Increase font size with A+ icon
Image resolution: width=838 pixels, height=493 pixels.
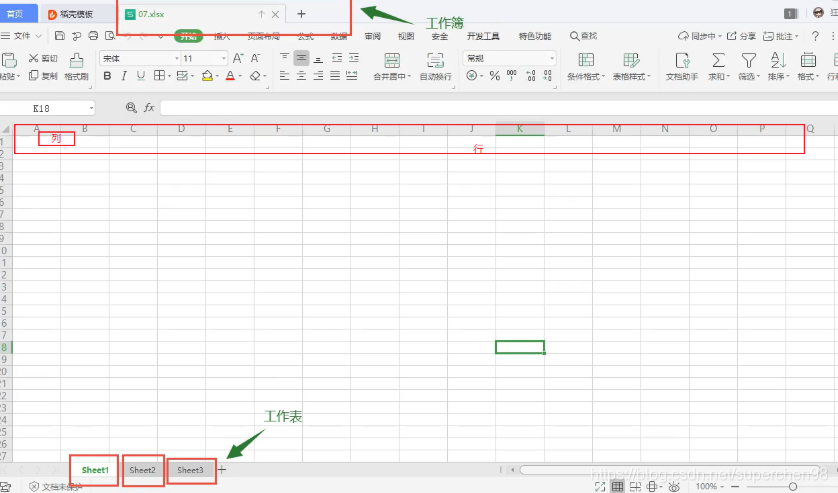238,58
